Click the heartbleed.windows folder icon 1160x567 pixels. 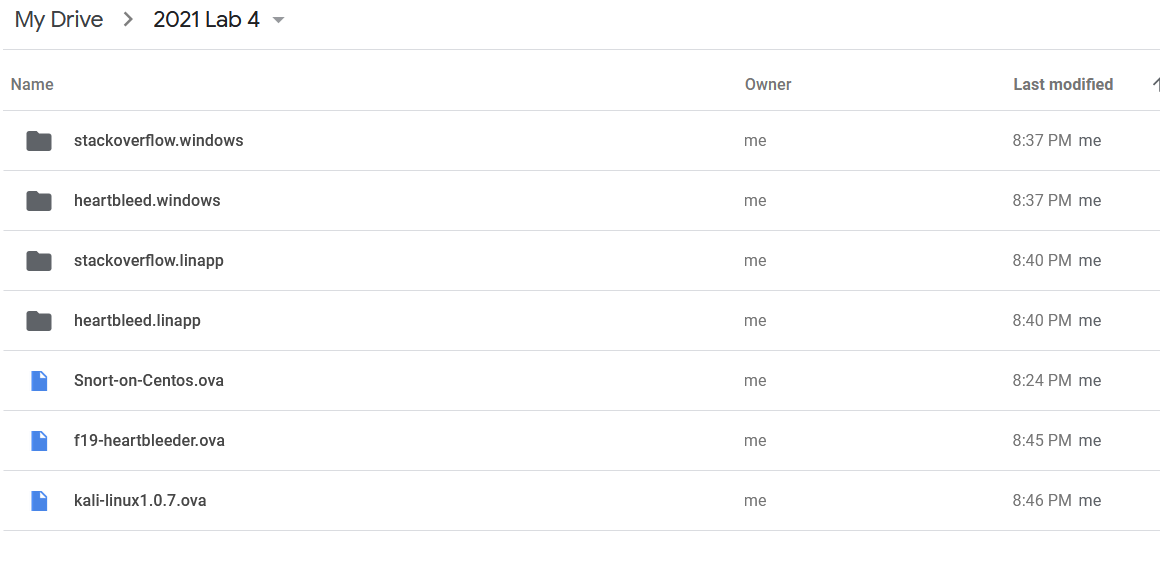point(39,201)
